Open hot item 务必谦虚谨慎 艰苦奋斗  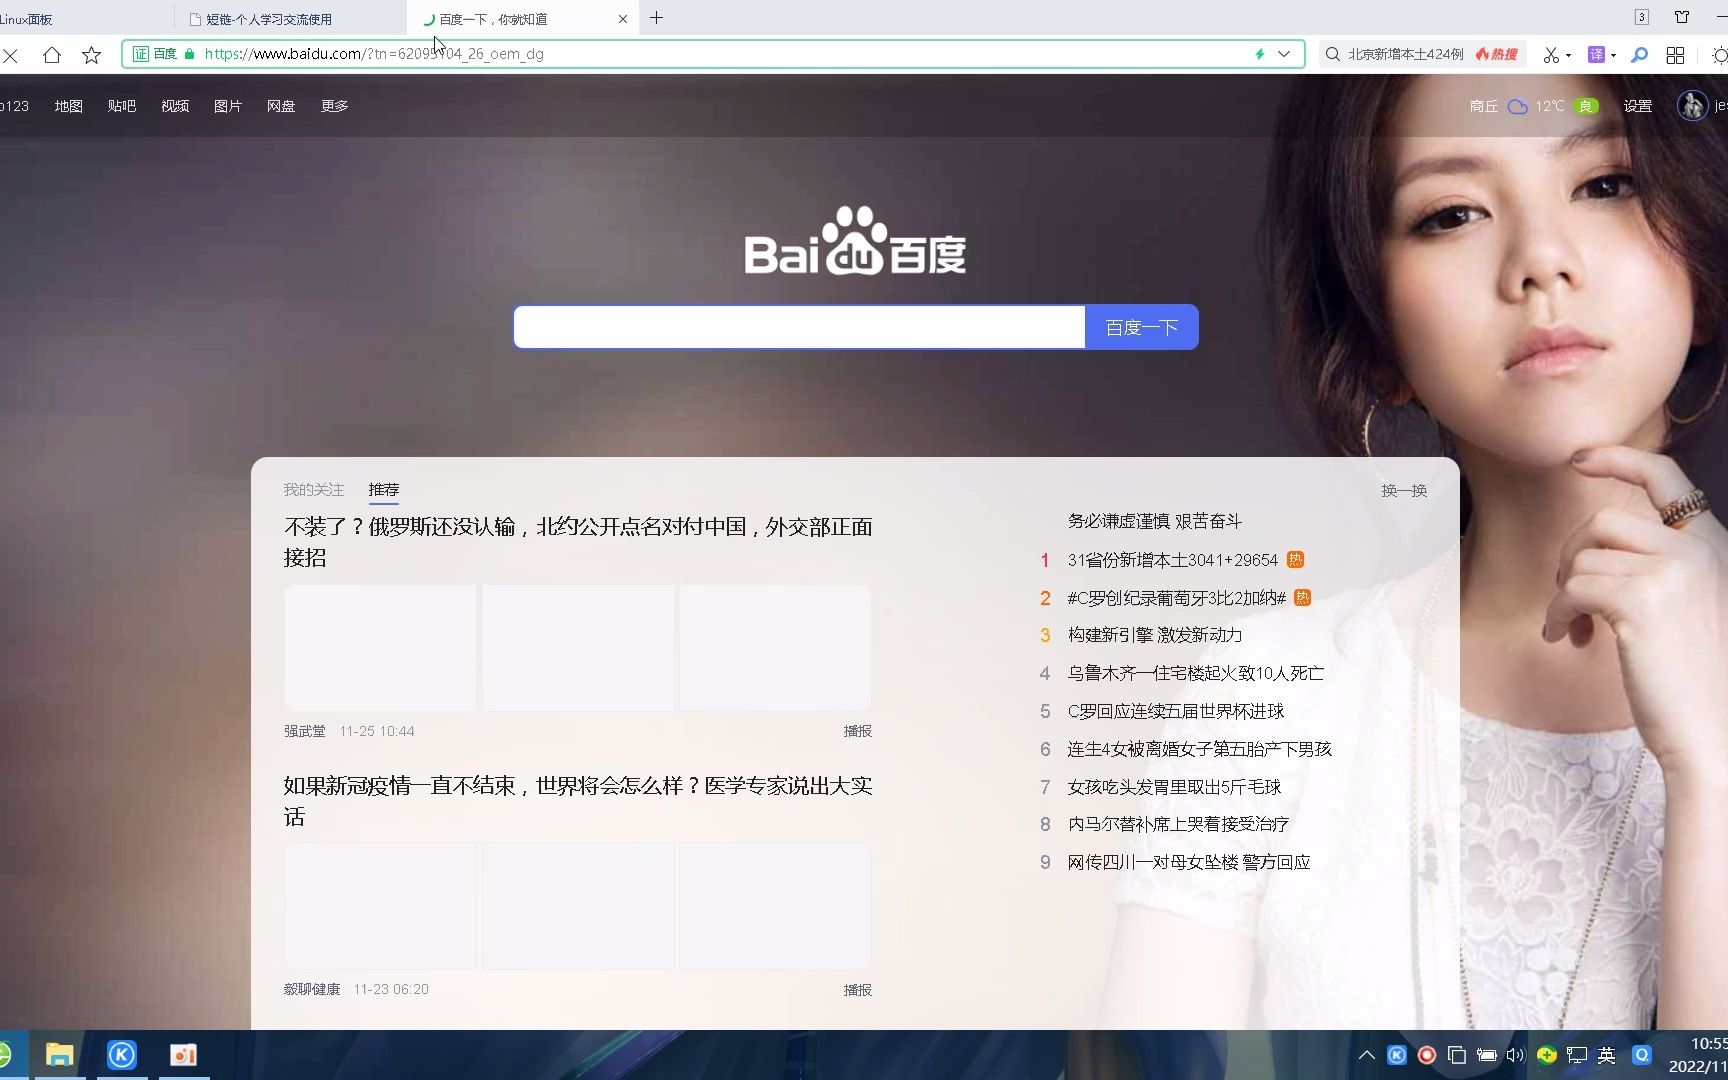click(1154, 521)
